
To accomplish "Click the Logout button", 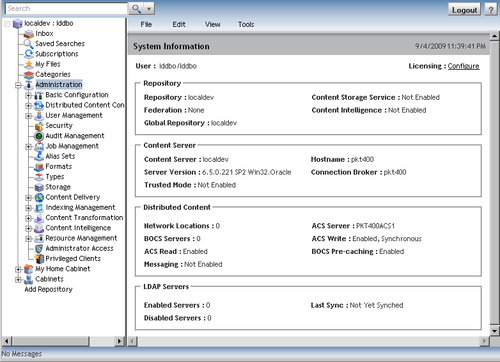I will click(x=464, y=10).
